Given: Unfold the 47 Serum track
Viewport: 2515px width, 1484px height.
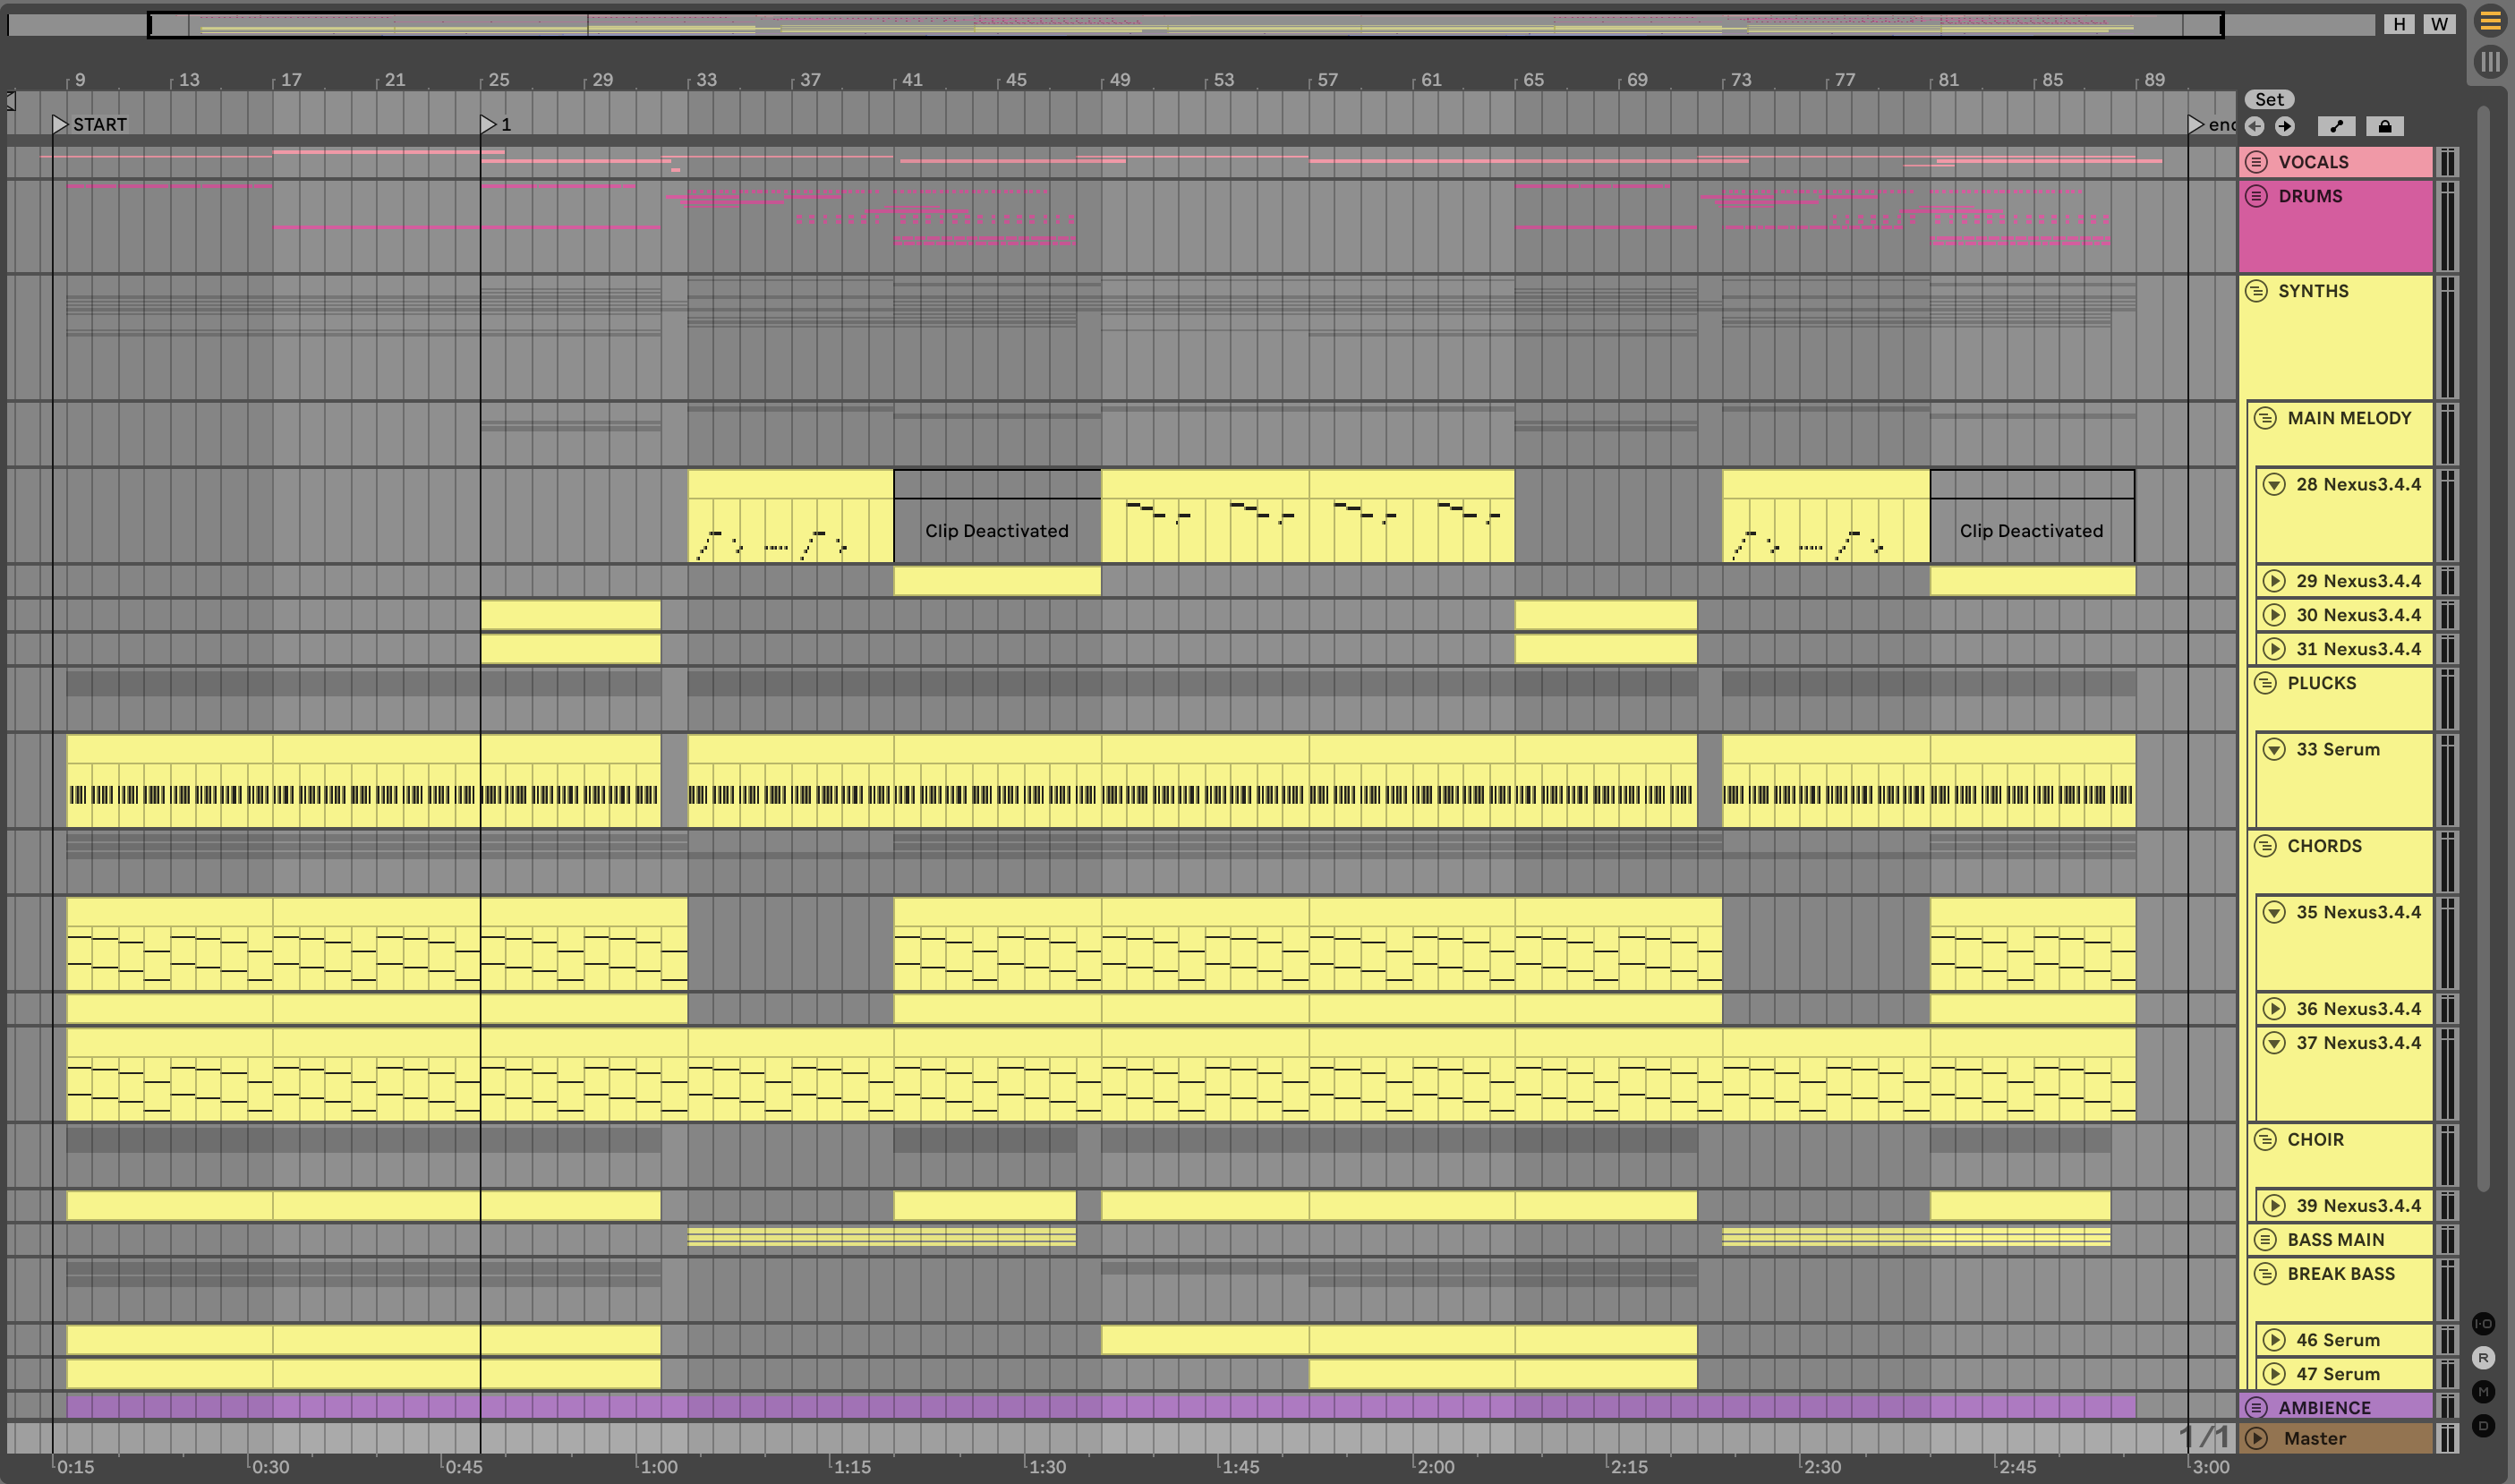Looking at the screenshot, I should [x=2274, y=1374].
